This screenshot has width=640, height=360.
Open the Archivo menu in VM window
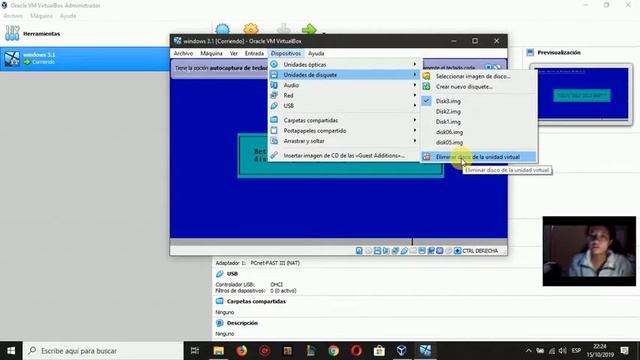[x=183, y=53]
